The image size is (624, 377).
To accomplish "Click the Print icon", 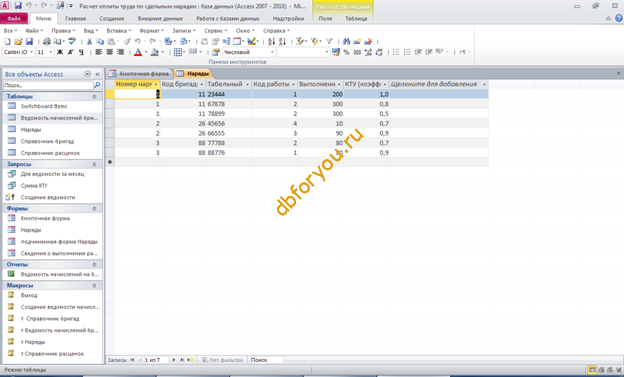I will pos(47,41).
